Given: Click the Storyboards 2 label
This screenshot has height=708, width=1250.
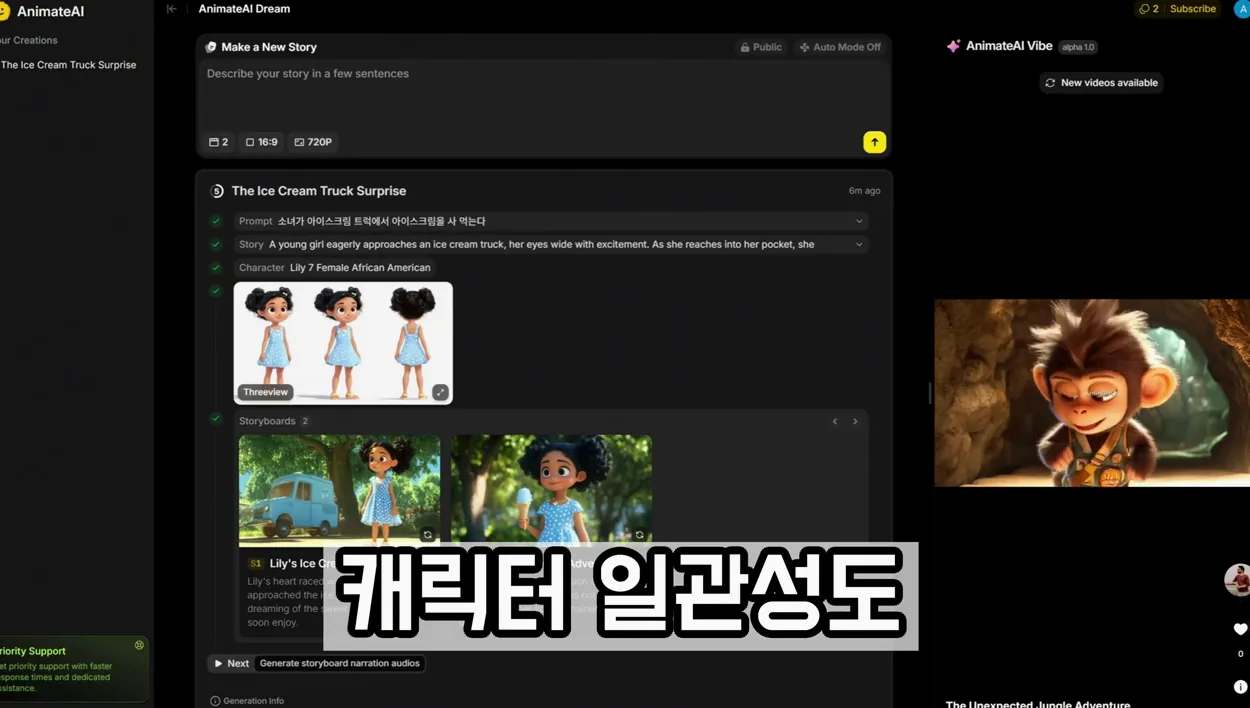Looking at the screenshot, I should pos(274,421).
